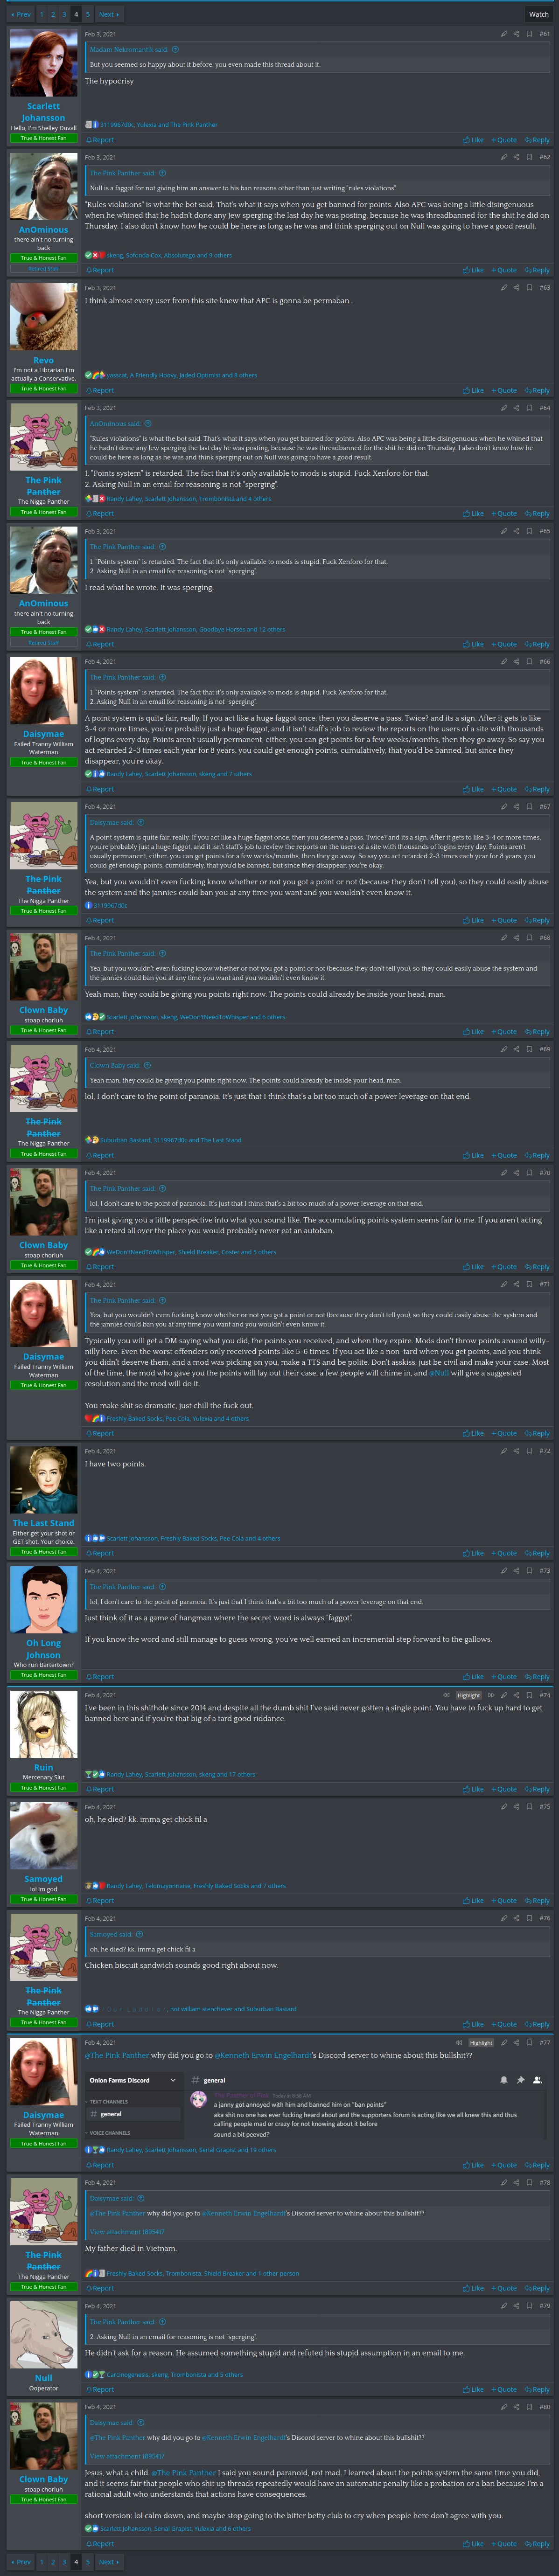Click the Next page button at the top
559x2576 pixels.
108,14
